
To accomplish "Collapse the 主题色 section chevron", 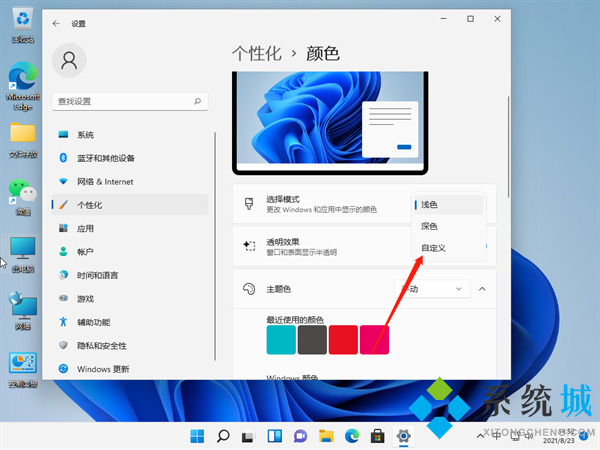I will coord(482,289).
